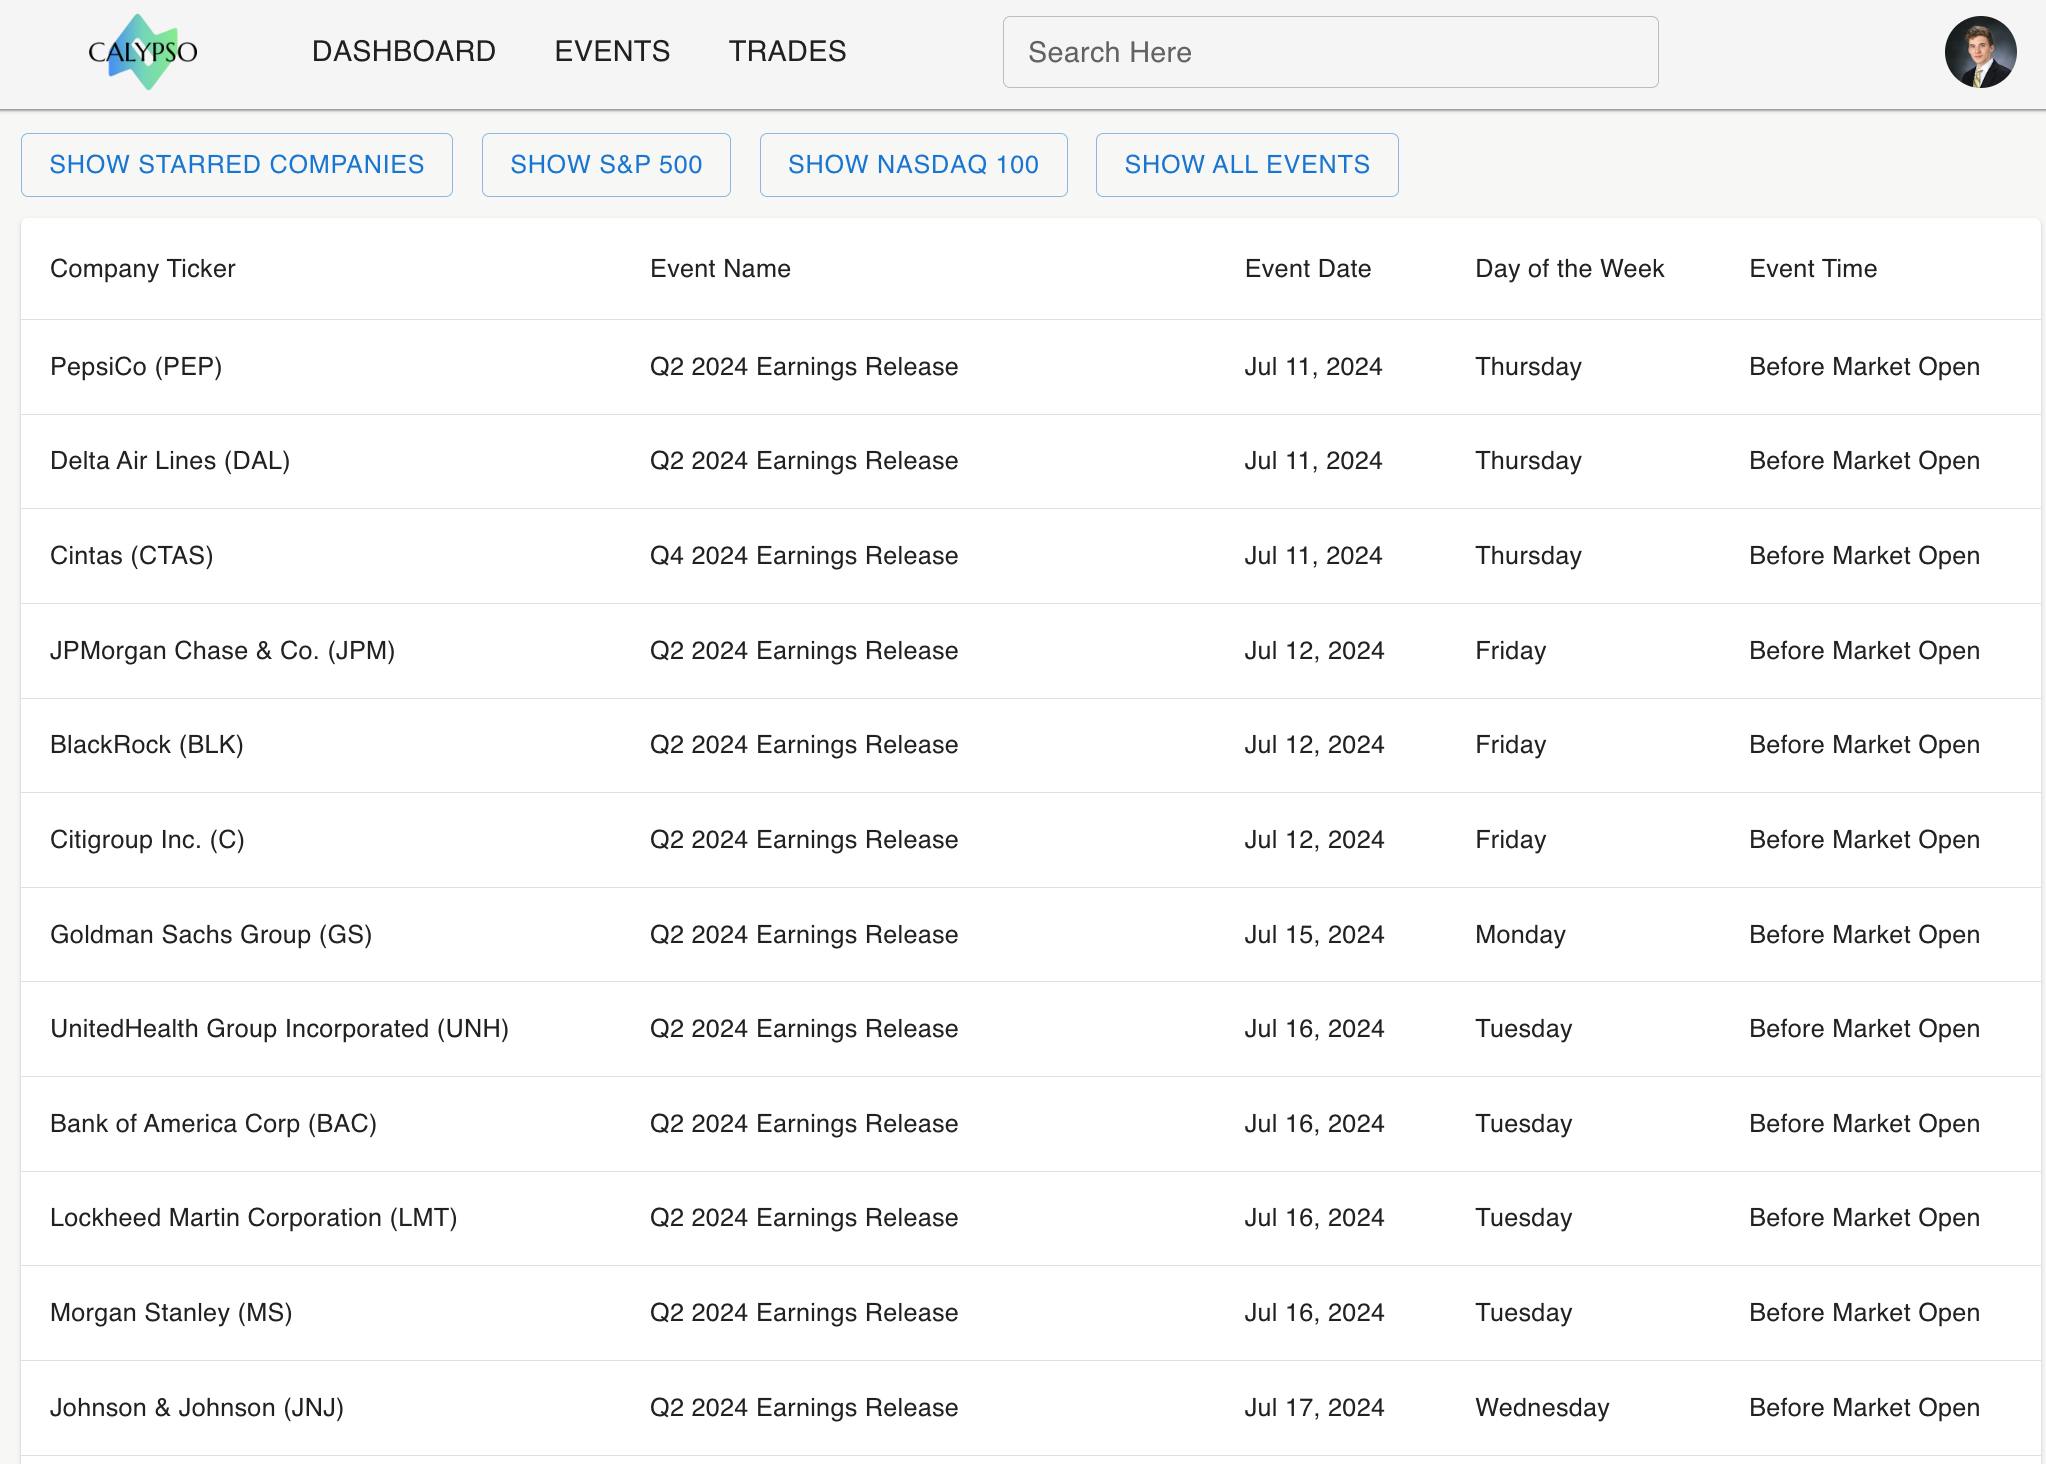The width and height of the screenshot is (2046, 1464).
Task: Click Before Market Open for Morgan Stanley
Action: pos(1864,1313)
